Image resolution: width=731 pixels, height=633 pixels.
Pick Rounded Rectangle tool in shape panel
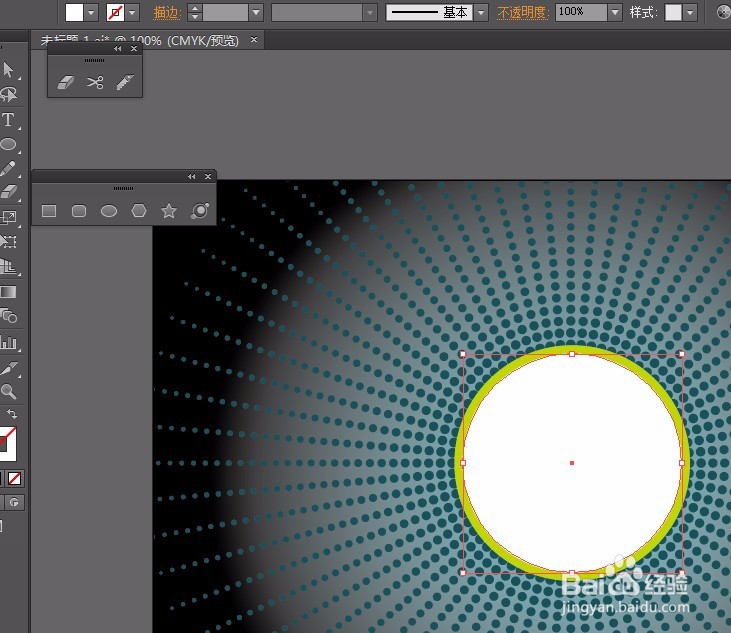point(79,211)
